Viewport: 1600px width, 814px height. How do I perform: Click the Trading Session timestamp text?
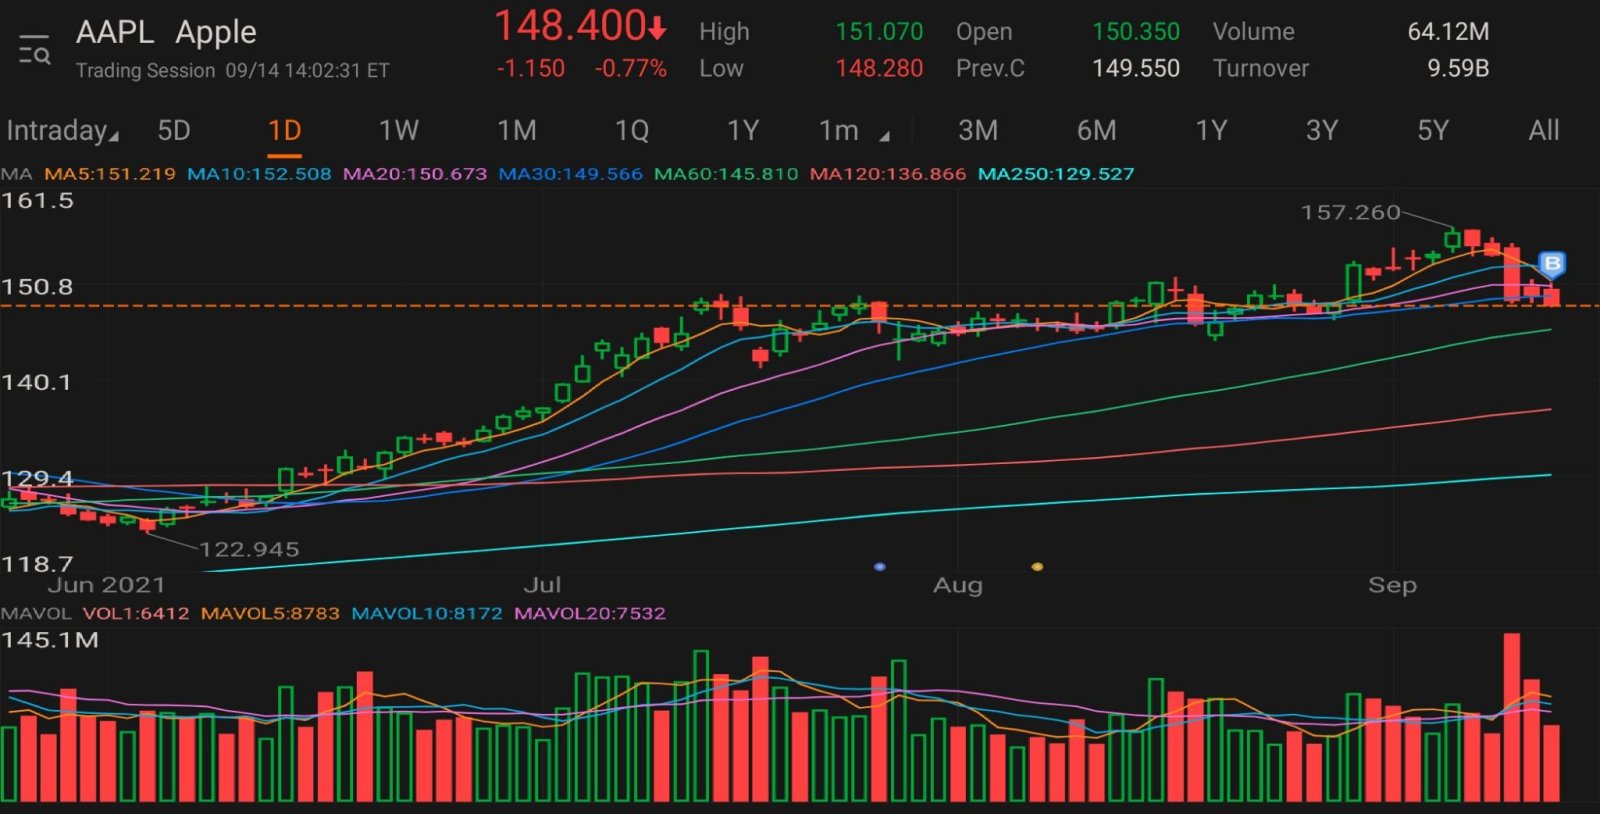pos(233,71)
